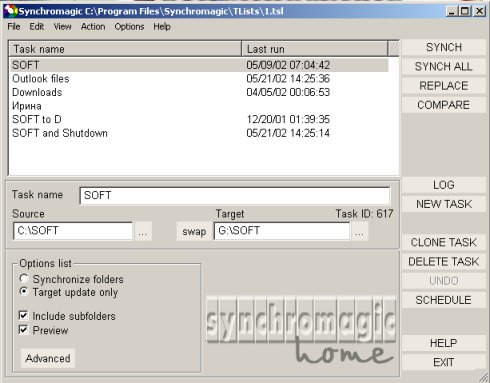Click the 04/05/02 00:06:53 last run value

288,92
